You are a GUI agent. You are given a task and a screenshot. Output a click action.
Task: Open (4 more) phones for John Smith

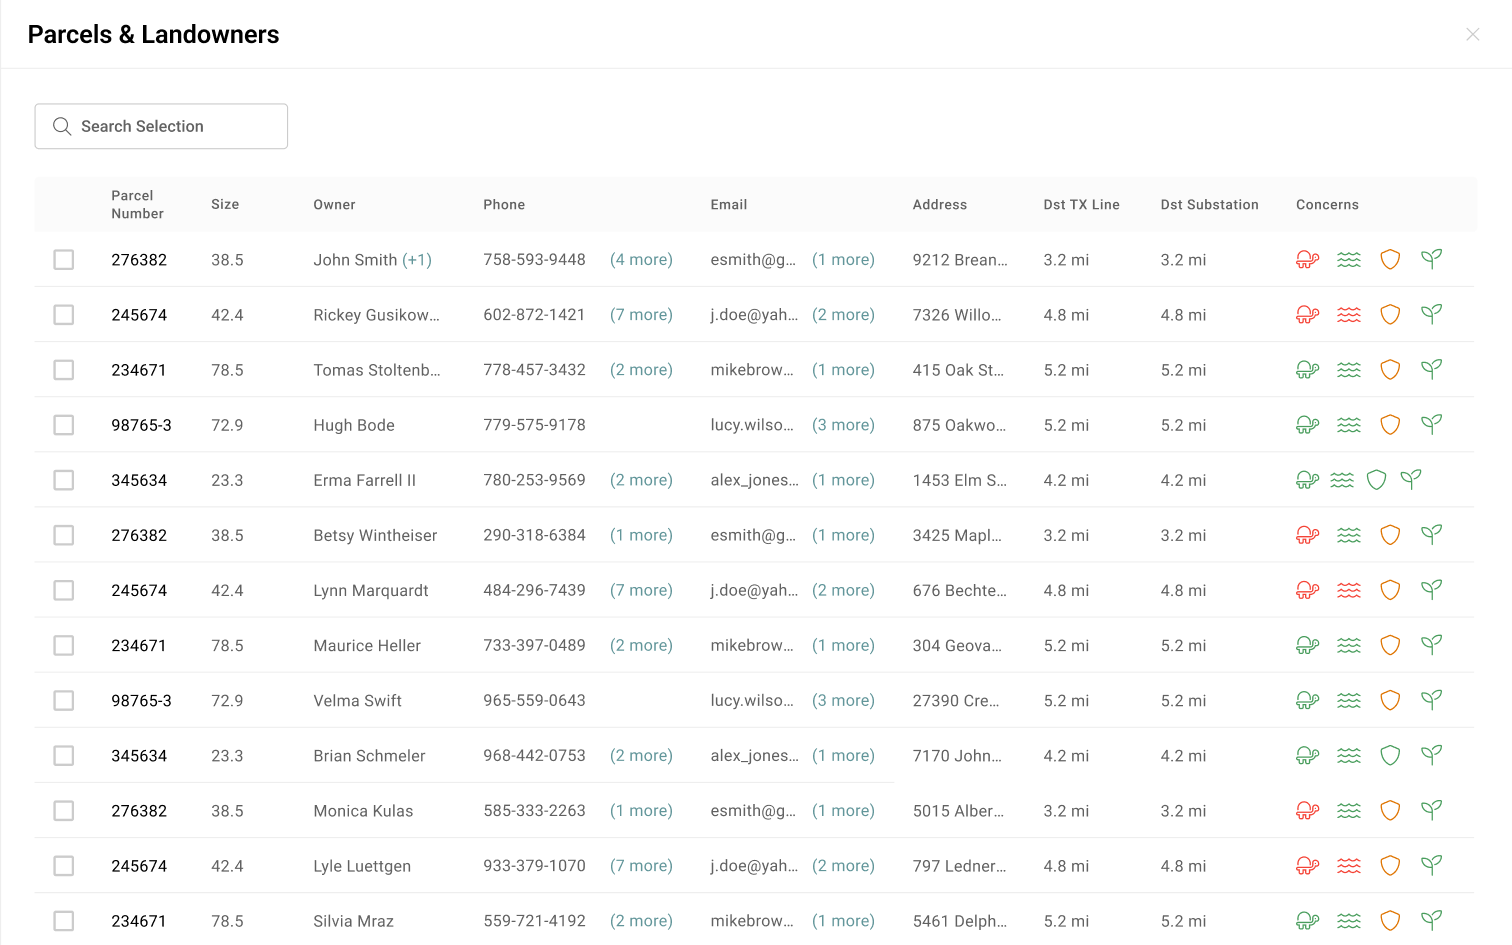click(x=641, y=260)
